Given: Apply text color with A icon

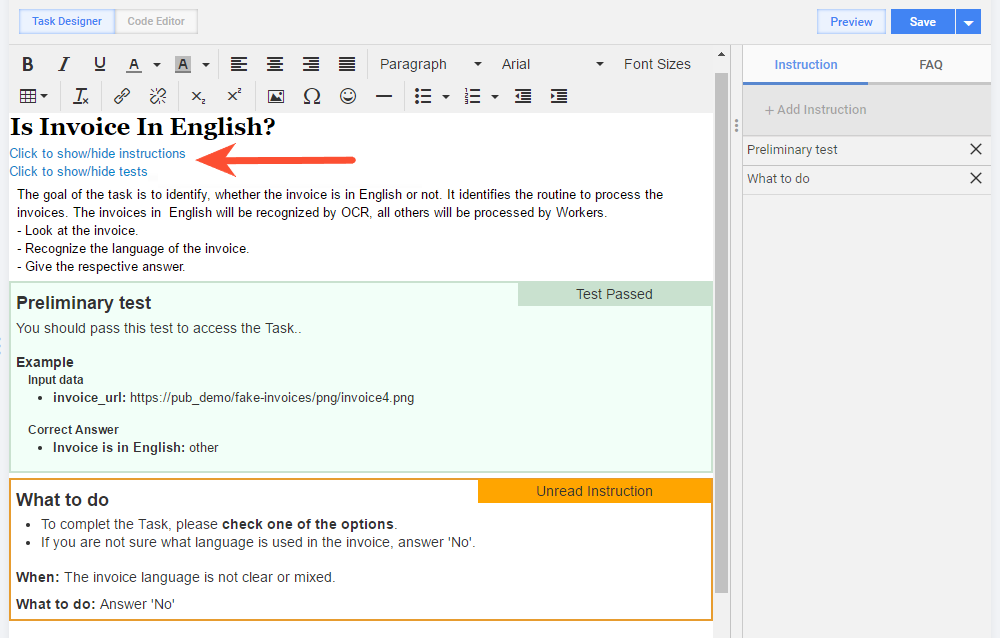Looking at the screenshot, I should [134, 64].
